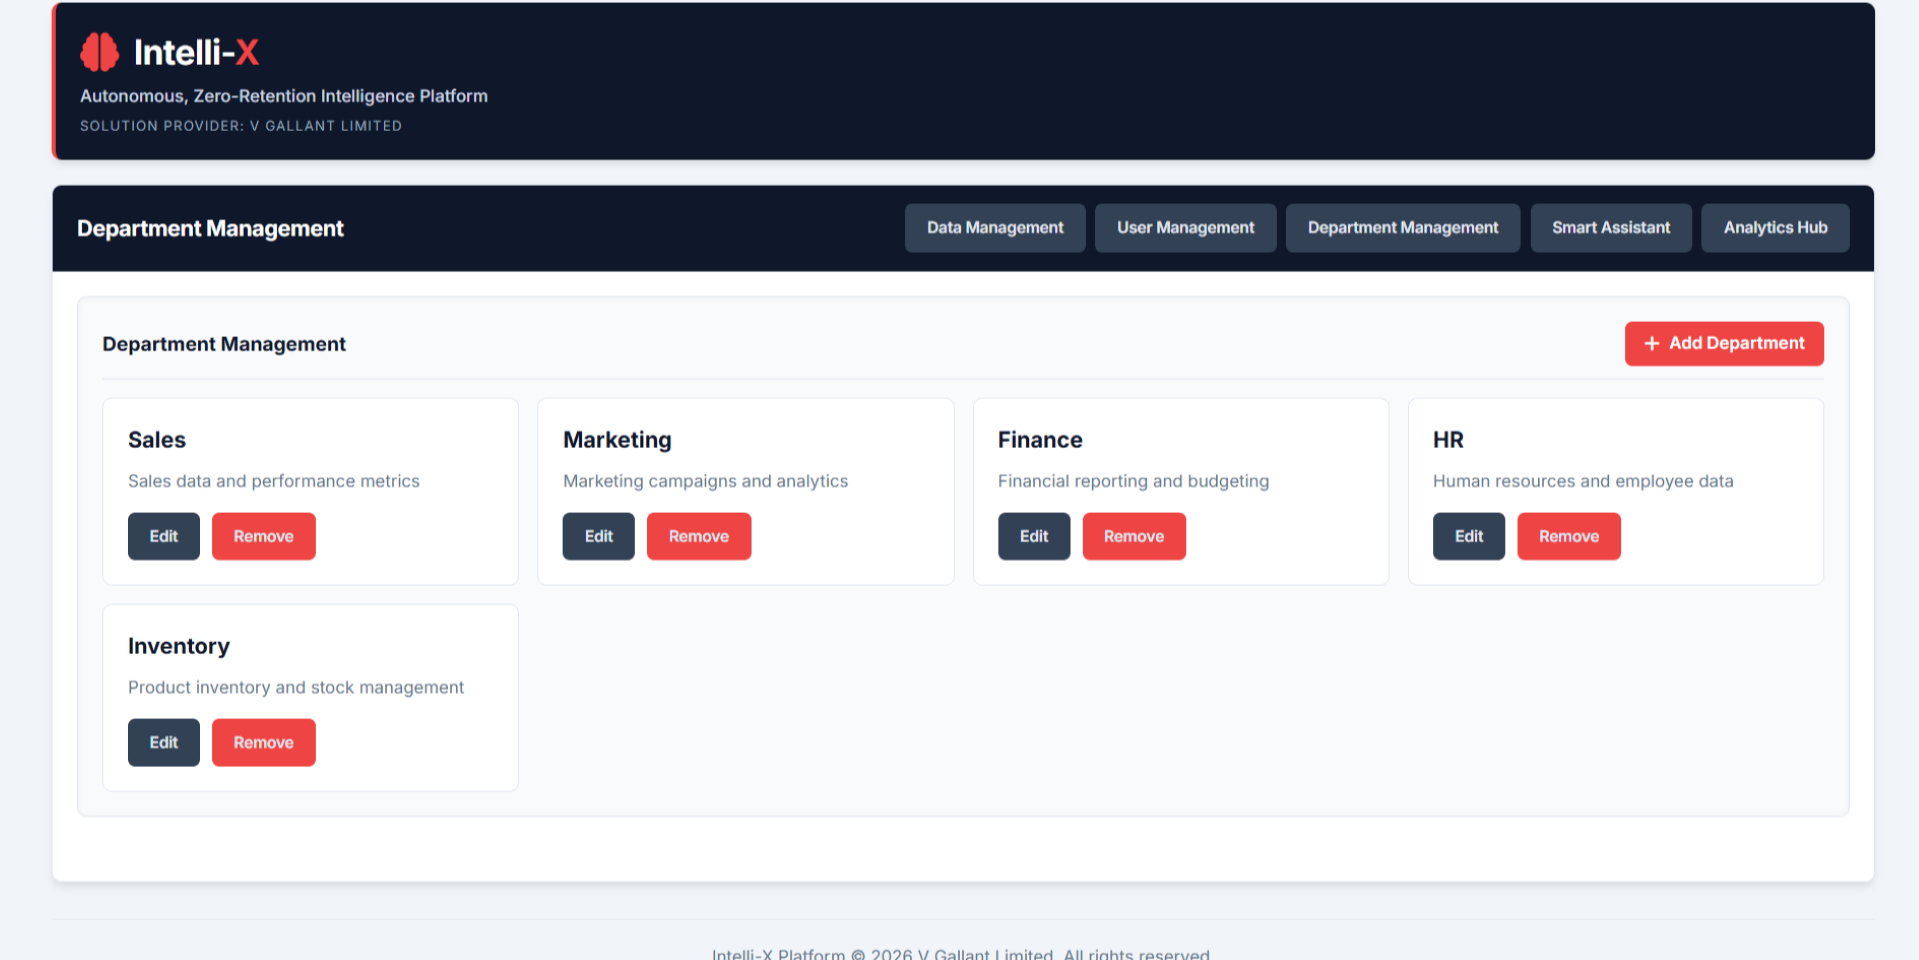Screen dimensions: 1919x960
Task: Switch to the User Management tab
Action: (1185, 228)
